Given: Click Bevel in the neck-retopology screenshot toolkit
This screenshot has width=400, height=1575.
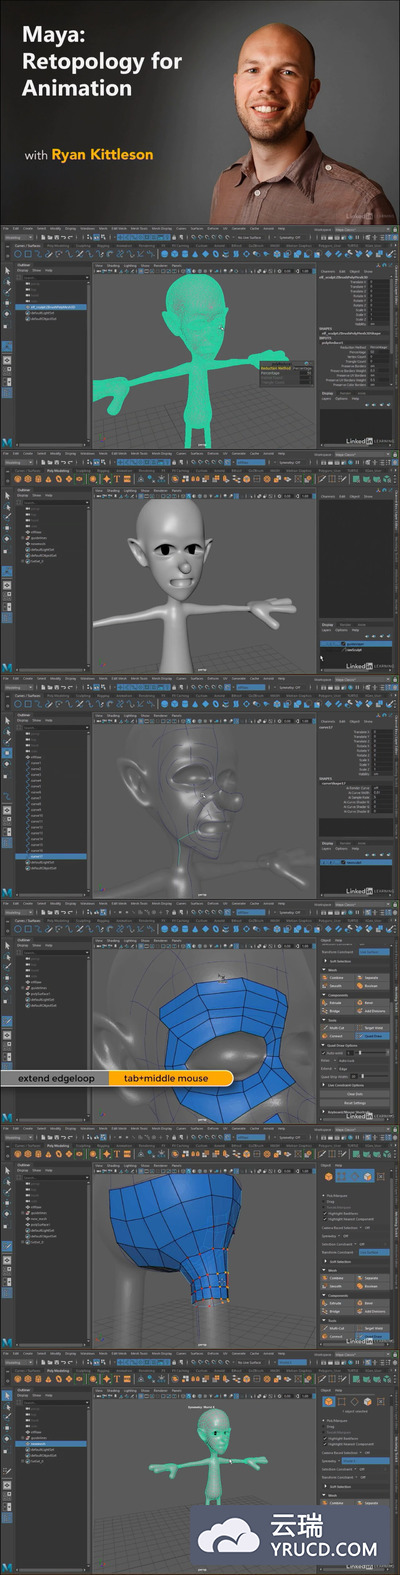Looking at the screenshot, I should (372, 1303).
